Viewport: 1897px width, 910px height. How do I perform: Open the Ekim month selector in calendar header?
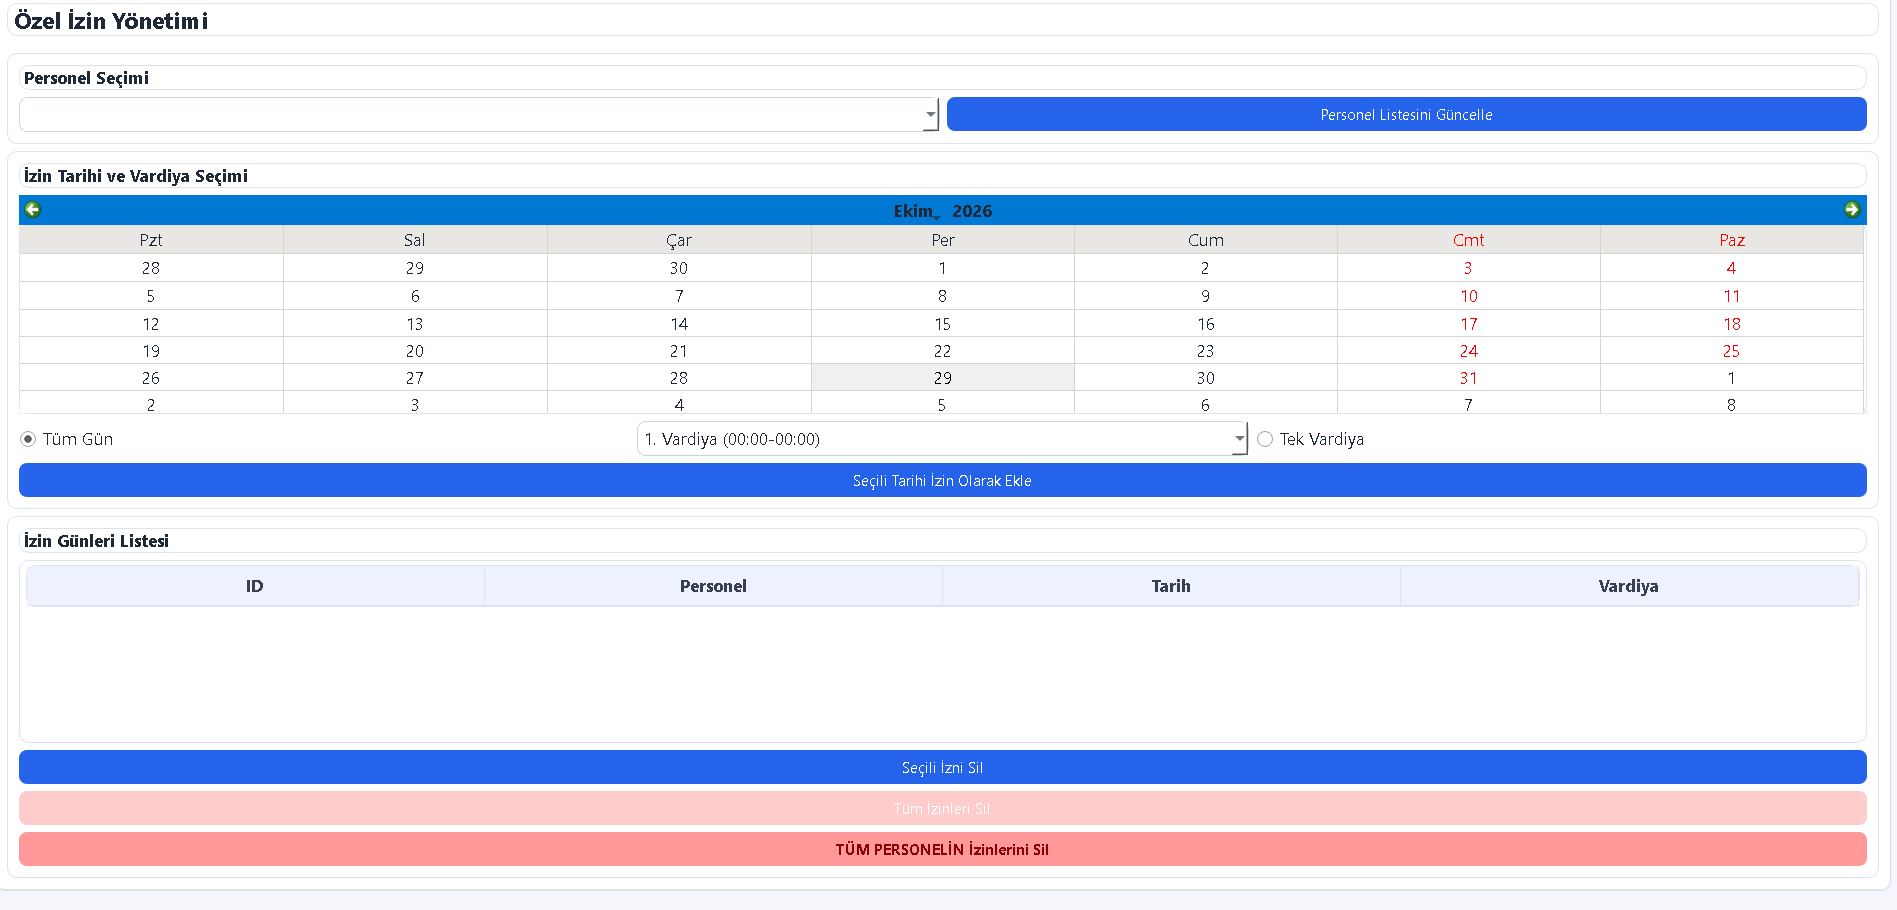pos(916,211)
